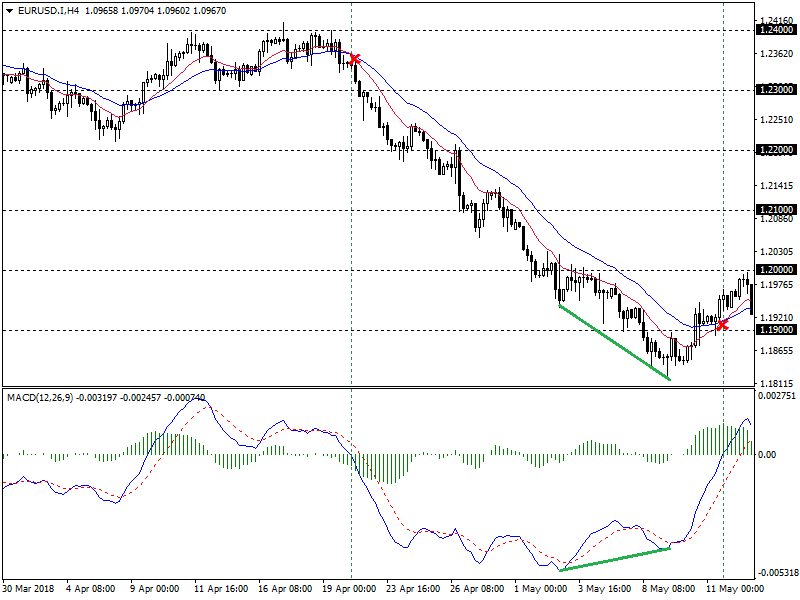Click the 1.23620 price scale value
This screenshot has width=800, height=600.
[x=777, y=54]
